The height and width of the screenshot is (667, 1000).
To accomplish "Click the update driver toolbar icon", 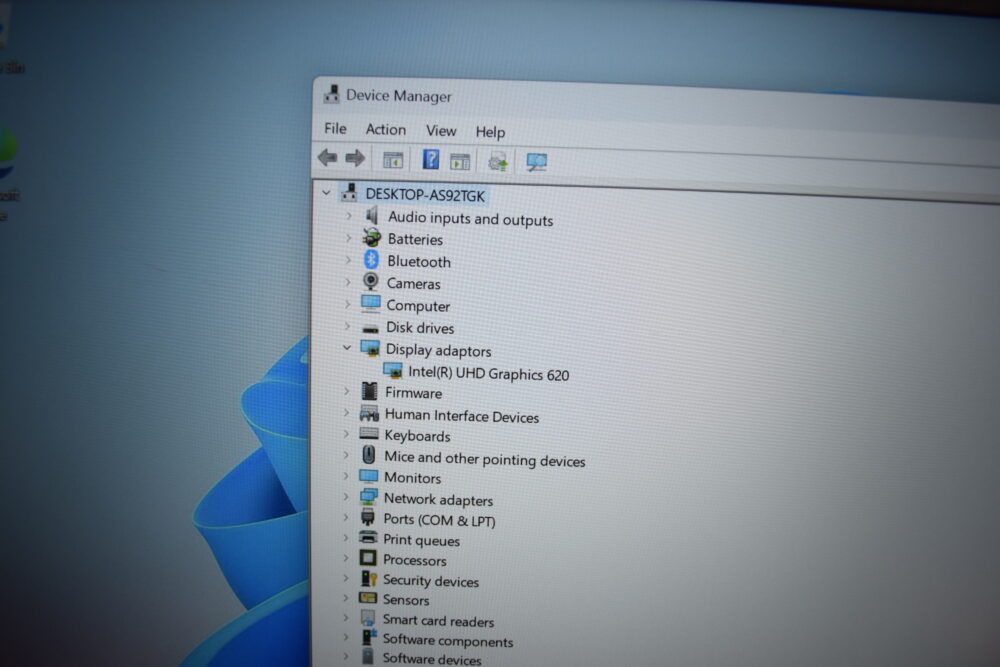I will (x=497, y=162).
